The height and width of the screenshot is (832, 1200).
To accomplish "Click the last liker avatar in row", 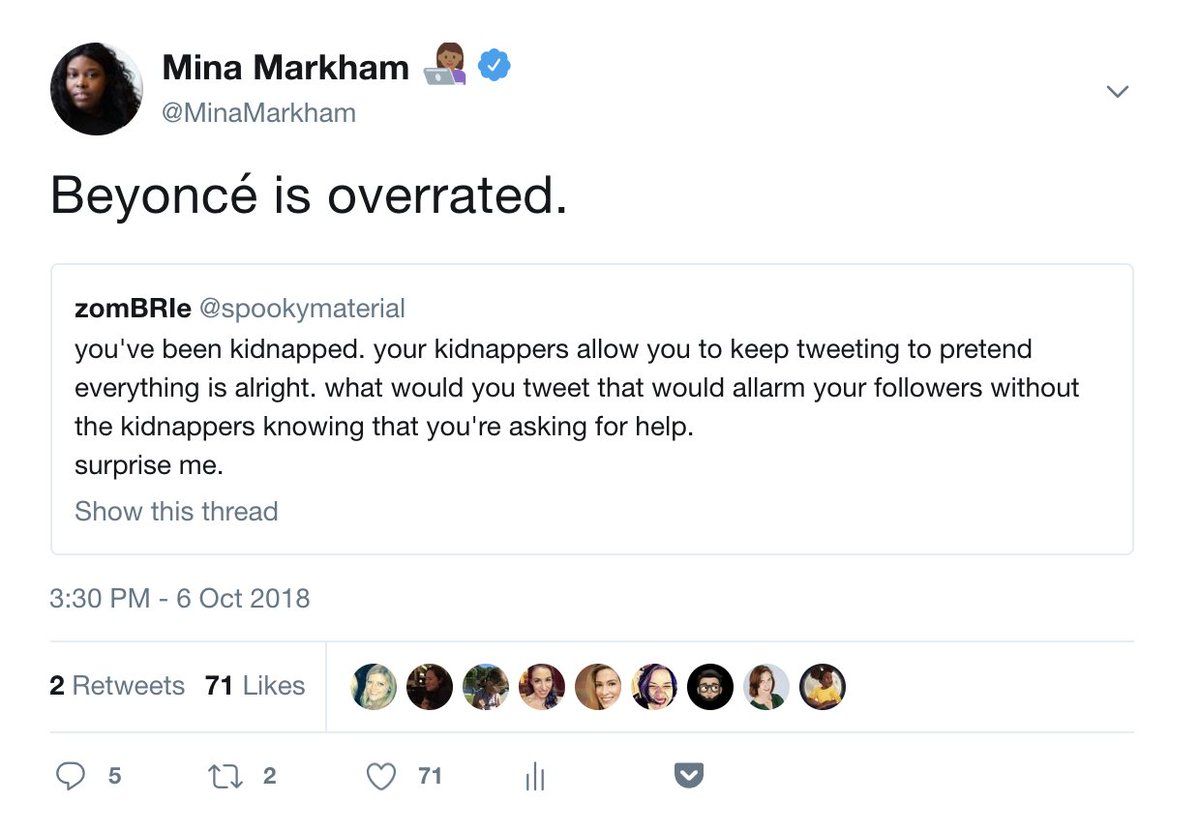I will click(x=823, y=687).
